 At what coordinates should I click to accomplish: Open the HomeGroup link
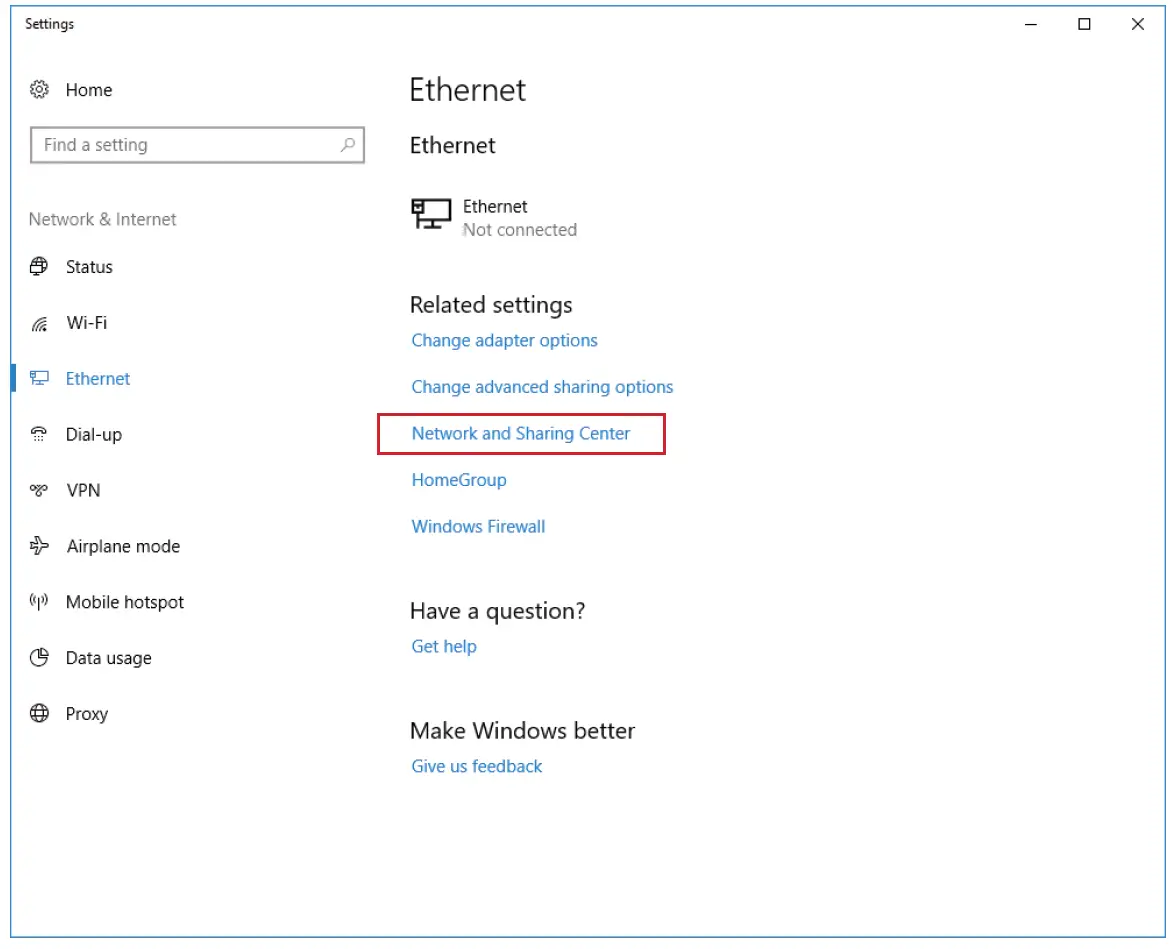pos(459,480)
